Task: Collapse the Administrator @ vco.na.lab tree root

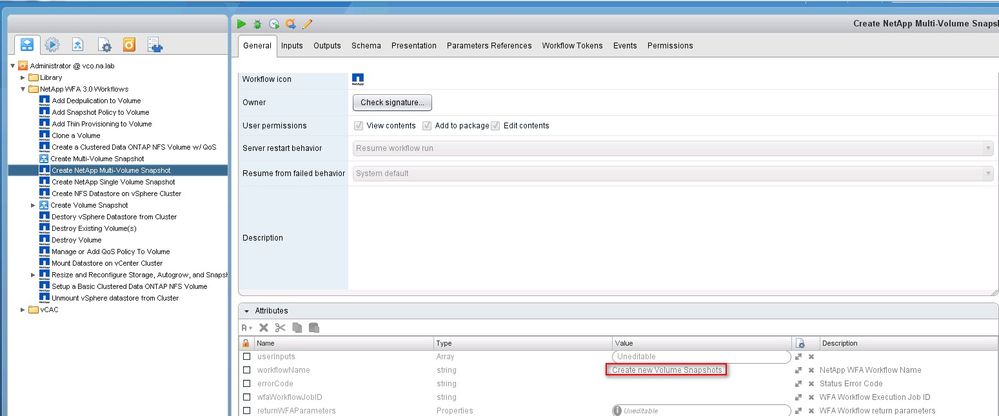Action: coord(12,66)
